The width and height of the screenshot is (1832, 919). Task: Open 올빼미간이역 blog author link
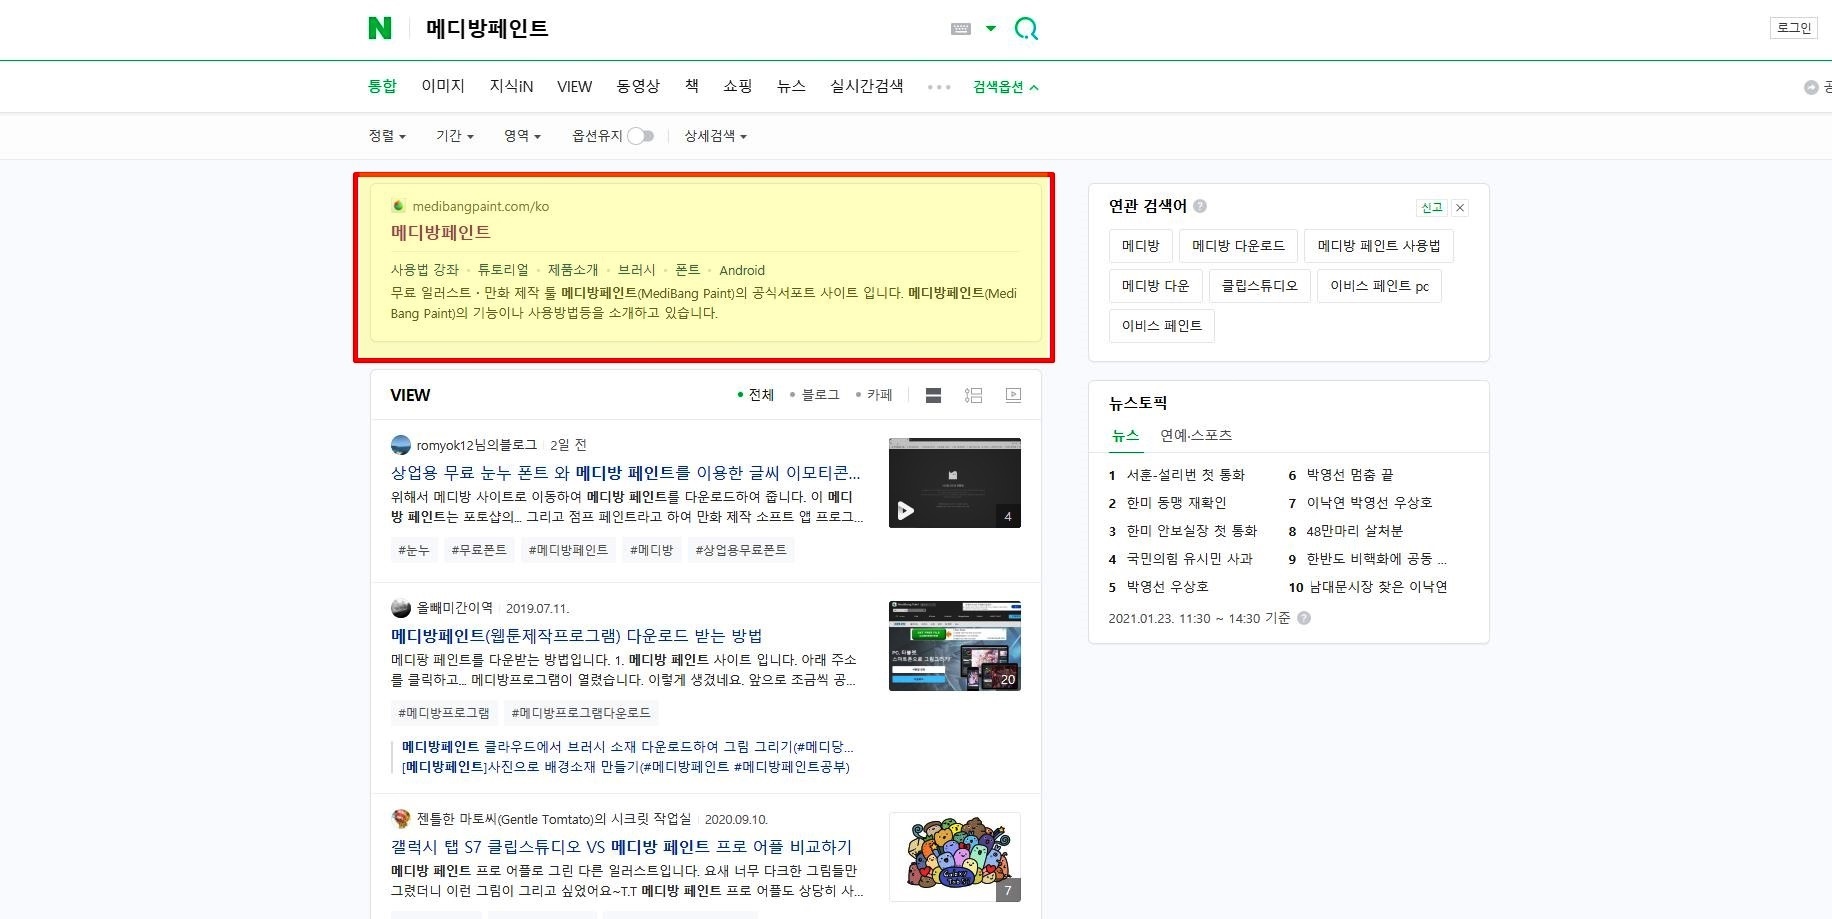pos(454,608)
